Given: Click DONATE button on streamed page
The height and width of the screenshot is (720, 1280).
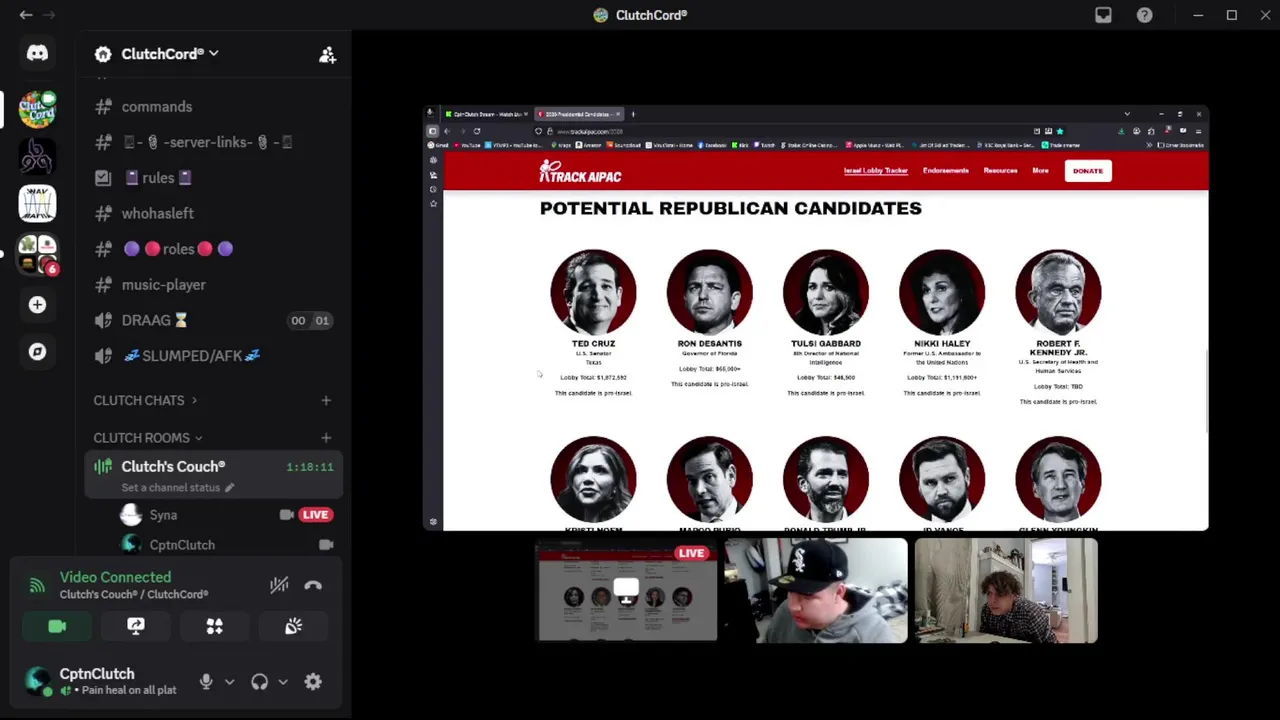Looking at the screenshot, I should point(1088,171).
